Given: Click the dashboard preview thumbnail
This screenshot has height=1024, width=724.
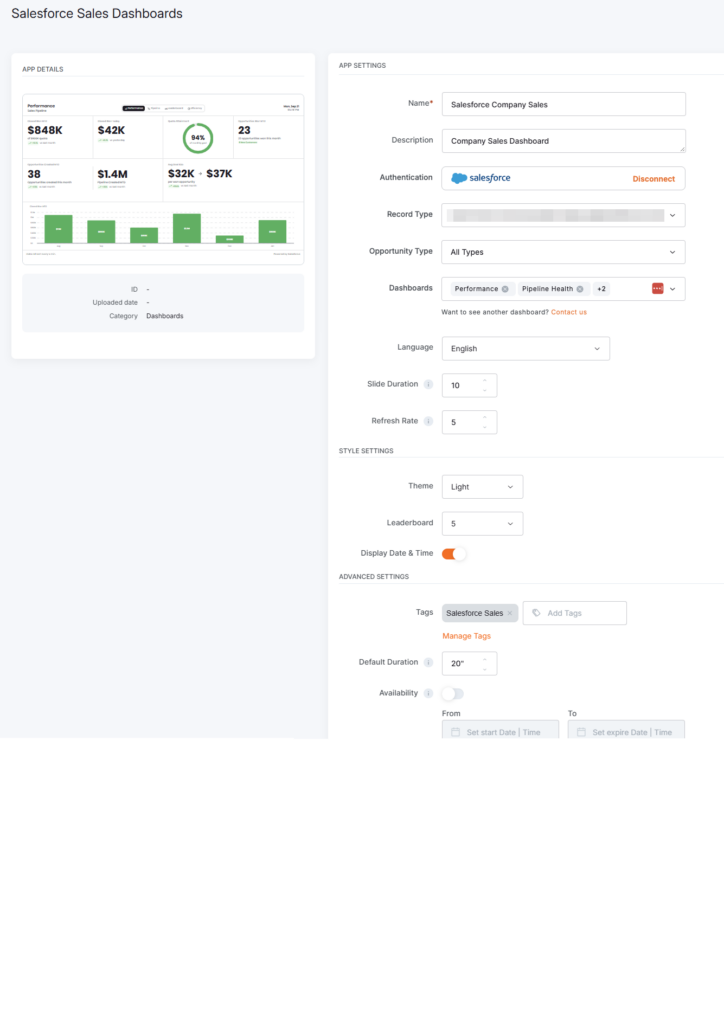Looking at the screenshot, I should coord(163,179).
